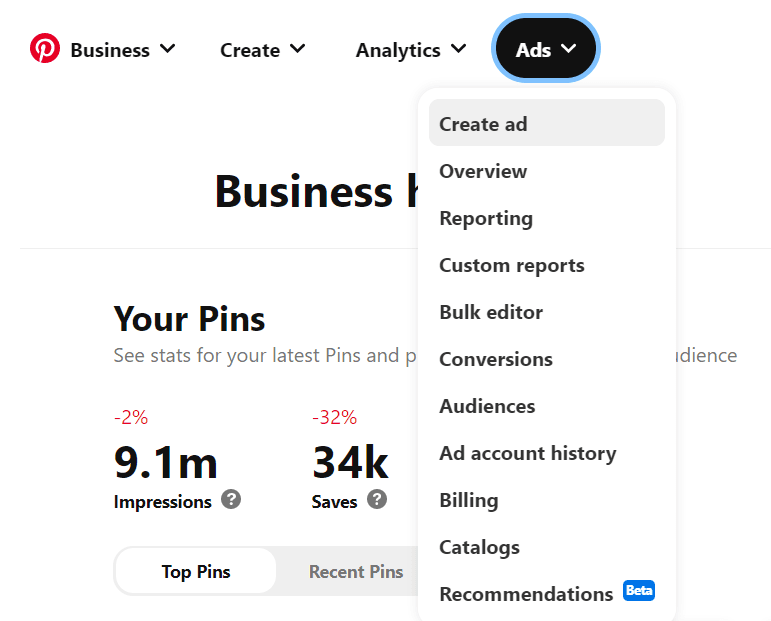Select Bulk editor menu entry
Image resolution: width=771 pixels, height=621 pixels.
(491, 312)
